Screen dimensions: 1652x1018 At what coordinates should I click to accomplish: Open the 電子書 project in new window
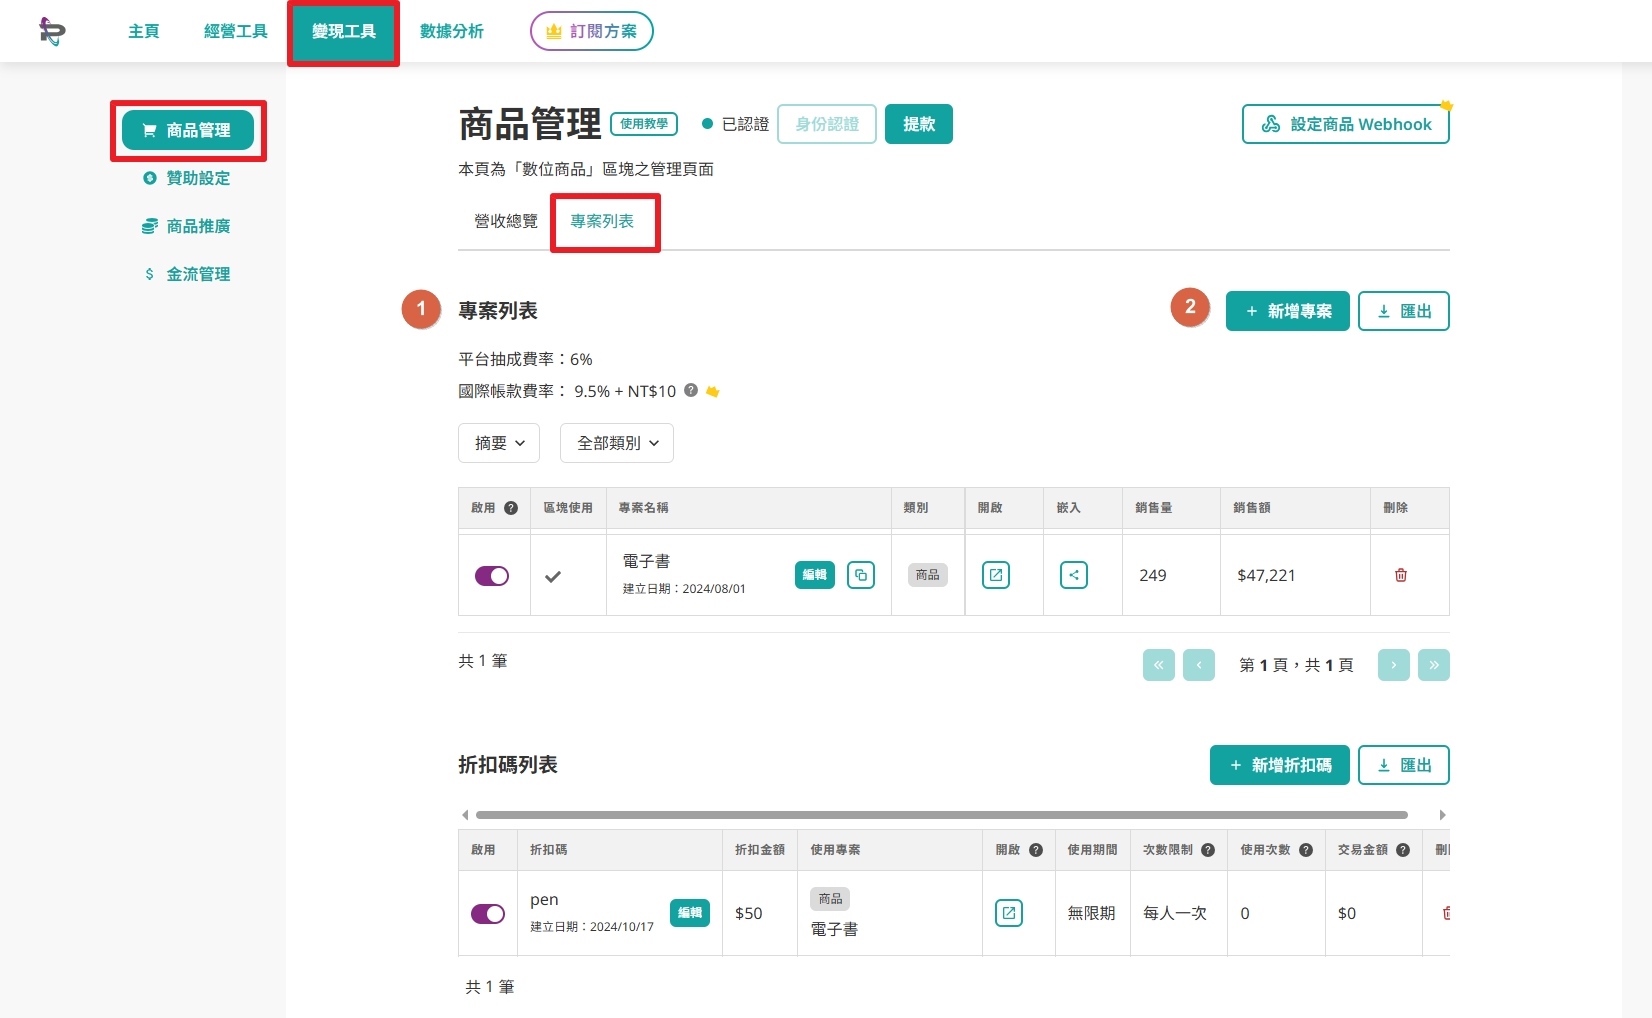996,575
